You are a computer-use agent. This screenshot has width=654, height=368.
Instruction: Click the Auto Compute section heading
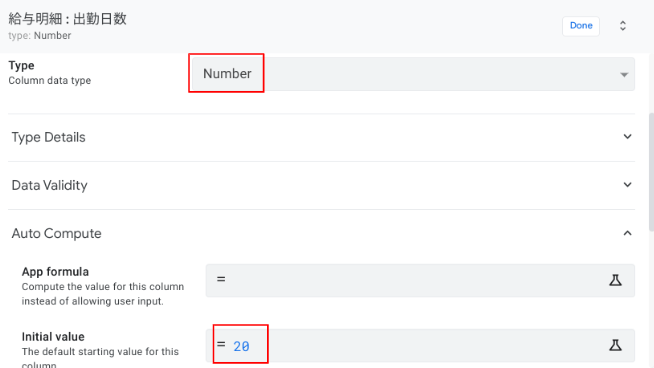pos(56,233)
